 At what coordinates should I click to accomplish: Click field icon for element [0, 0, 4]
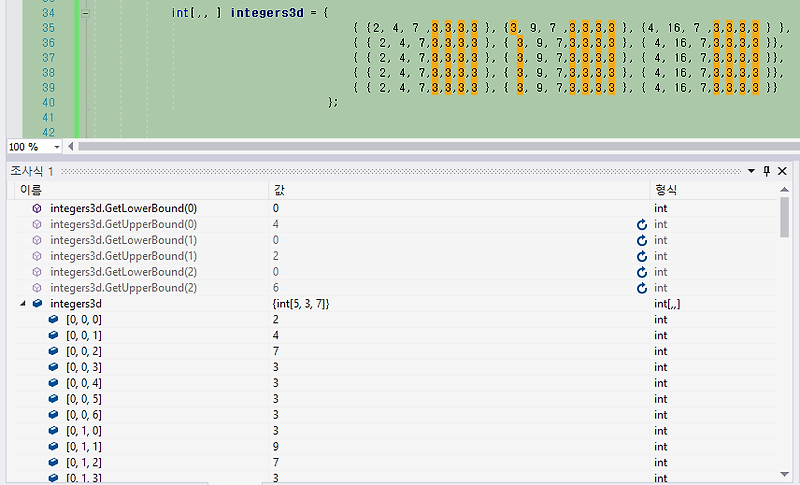[53, 382]
